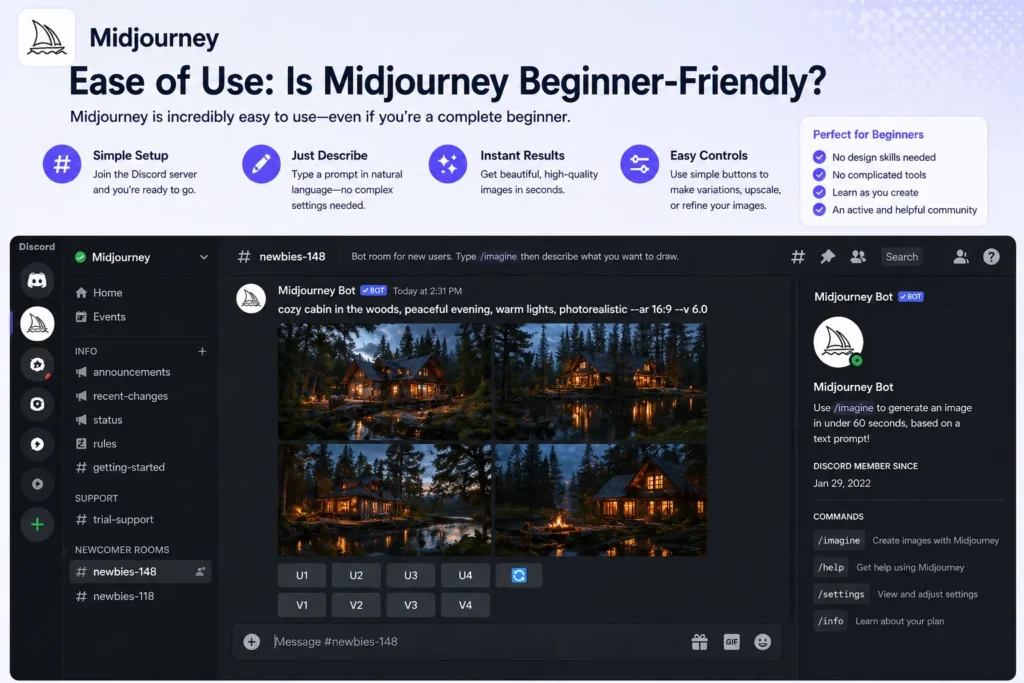
Task: Click the V3 variation button
Action: pos(410,605)
